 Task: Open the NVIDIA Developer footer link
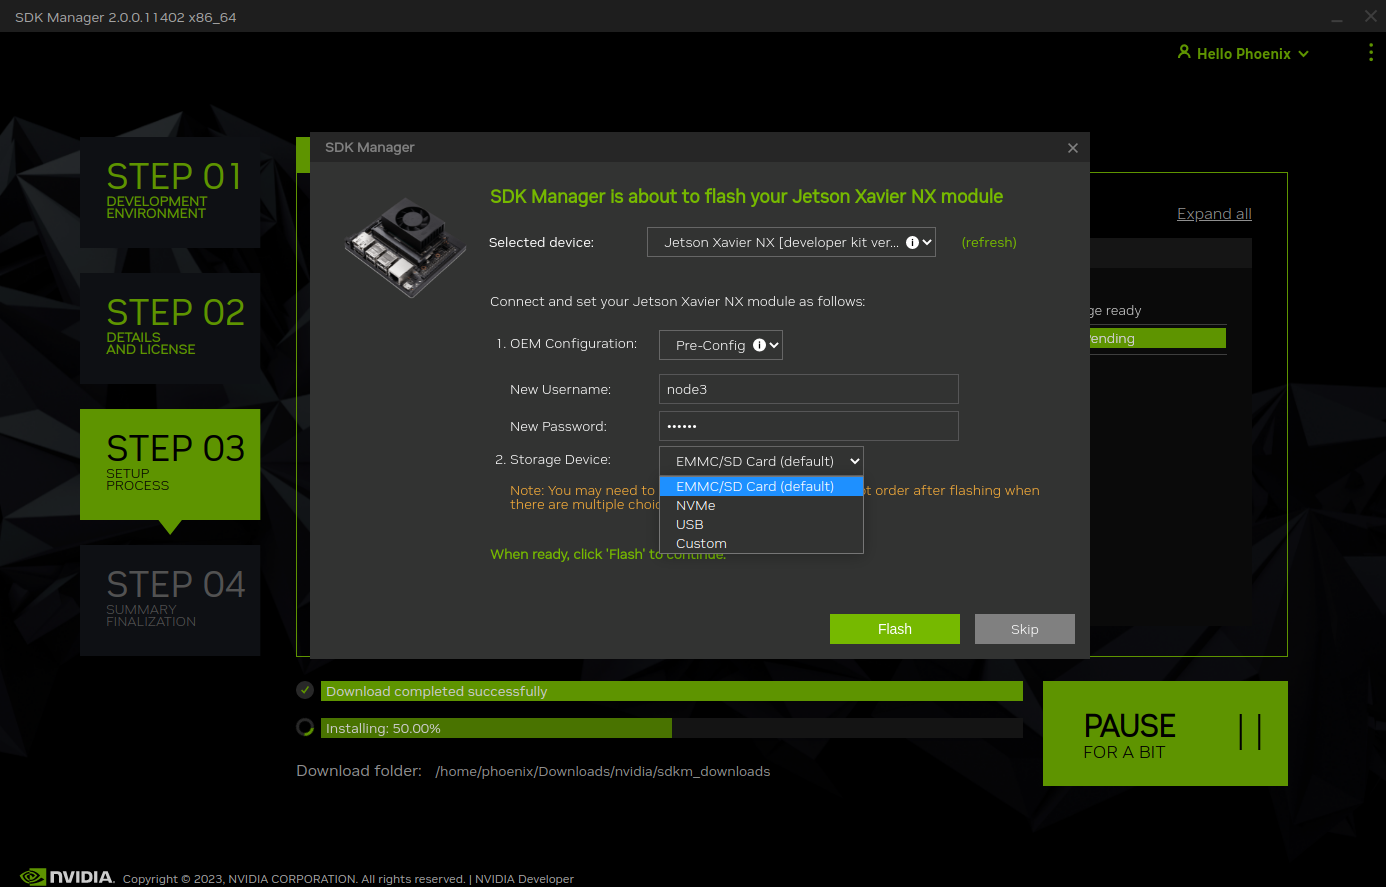tap(524, 879)
